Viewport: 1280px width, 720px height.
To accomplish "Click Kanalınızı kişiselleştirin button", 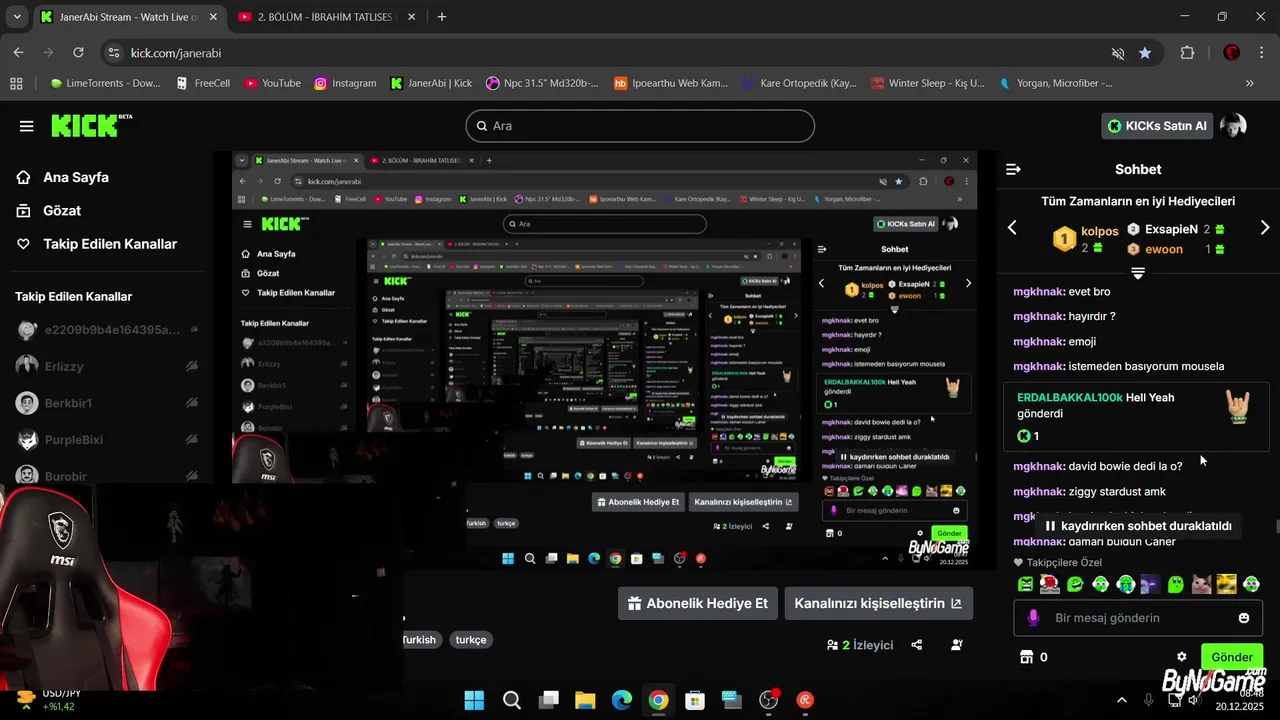I will [878, 603].
